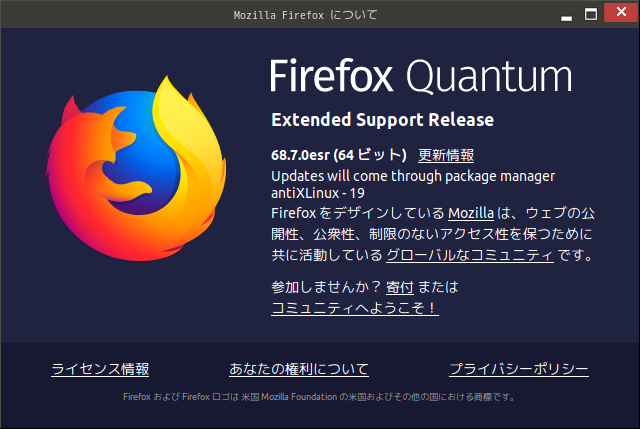Viewport: 640px width, 429px height.
Task: Open あなたの権利について end-user rights link
Action: point(299,369)
